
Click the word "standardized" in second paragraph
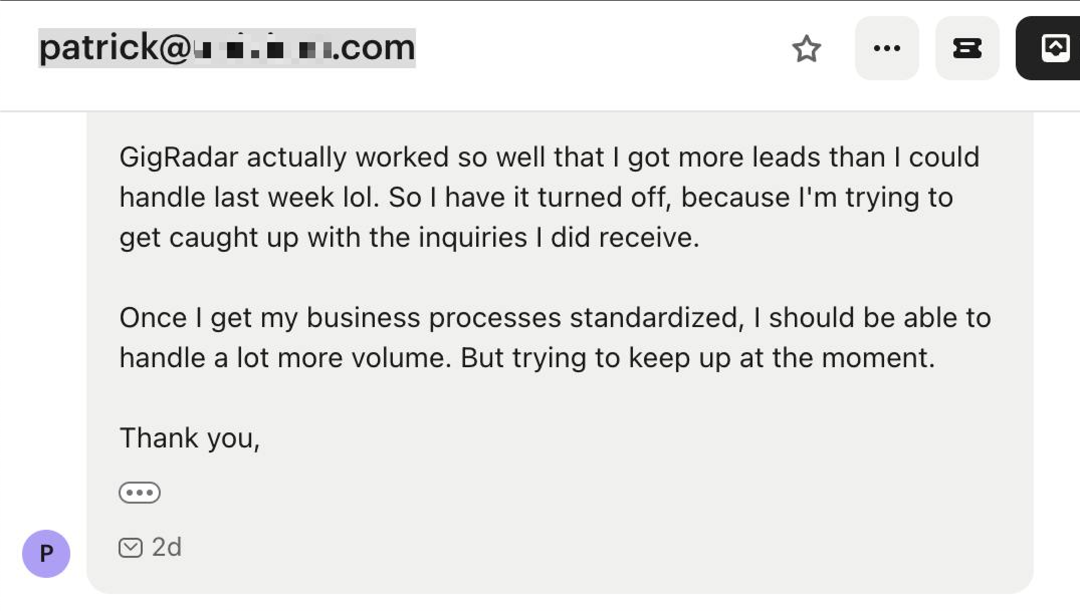(656, 318)
